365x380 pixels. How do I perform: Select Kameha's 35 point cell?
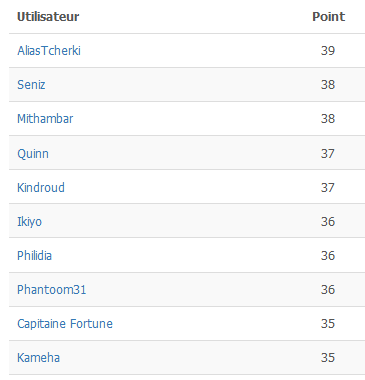tap(328, 358)
